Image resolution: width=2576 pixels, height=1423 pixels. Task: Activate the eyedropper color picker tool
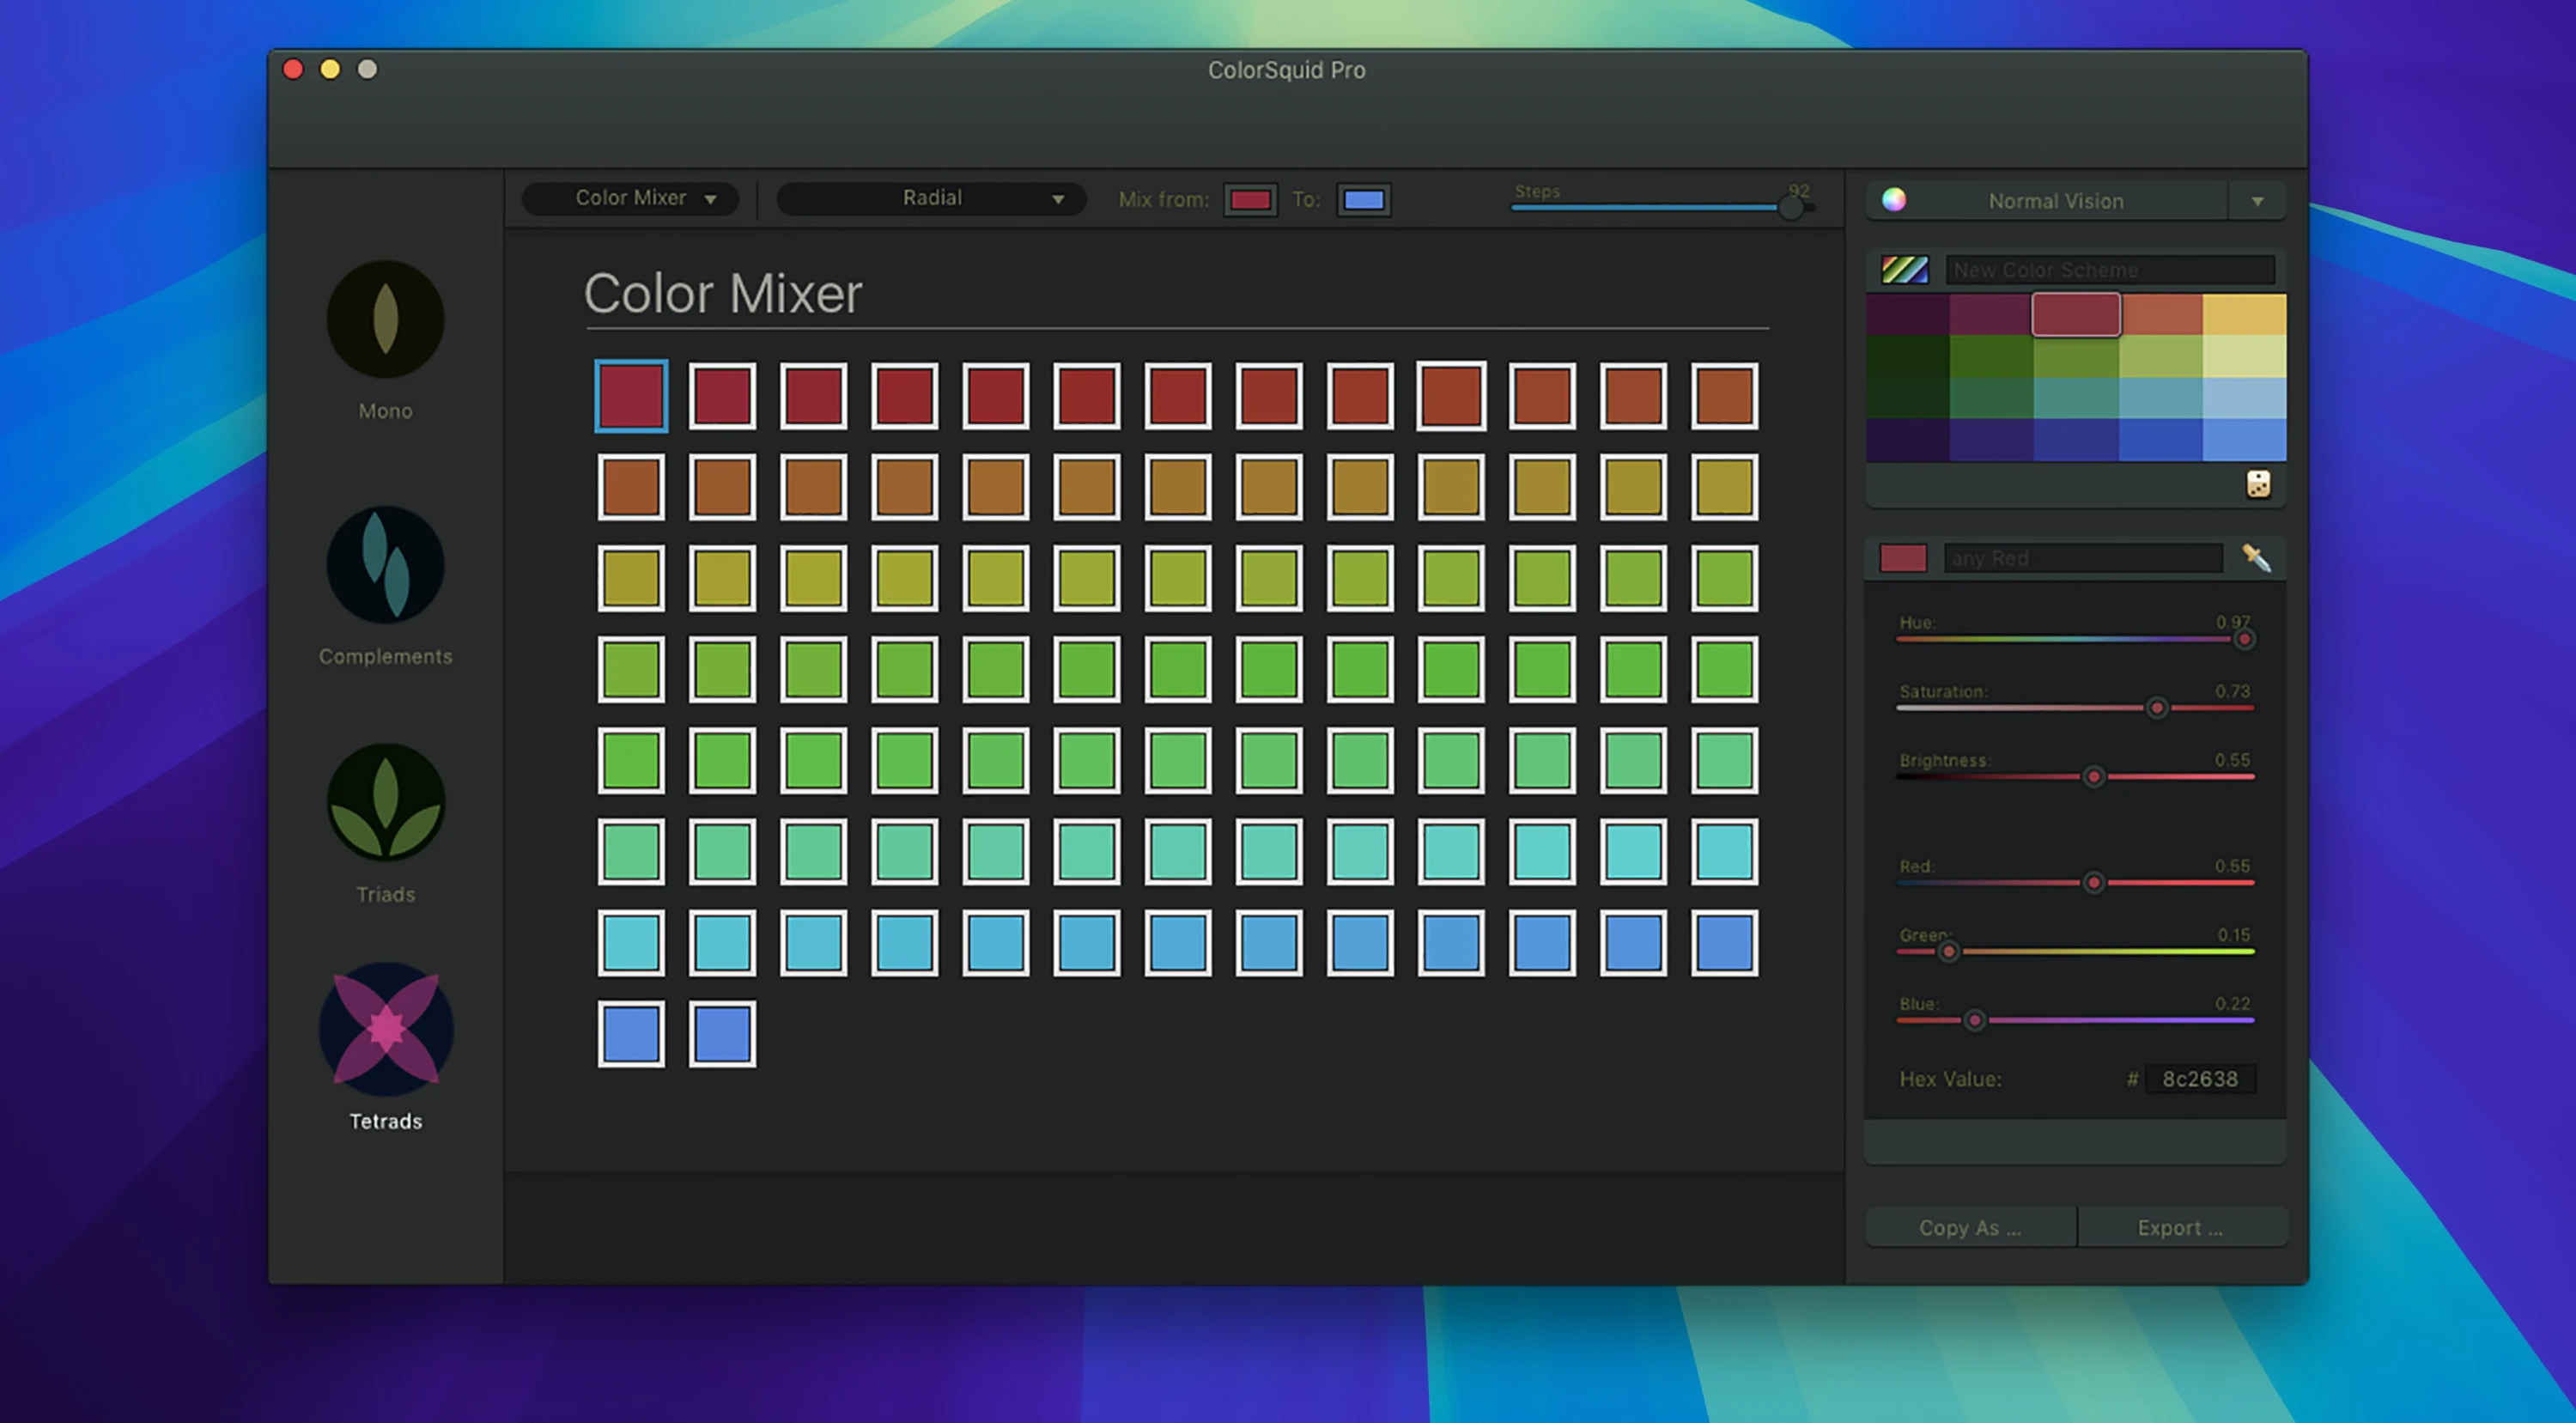(x=2255, y=558)
